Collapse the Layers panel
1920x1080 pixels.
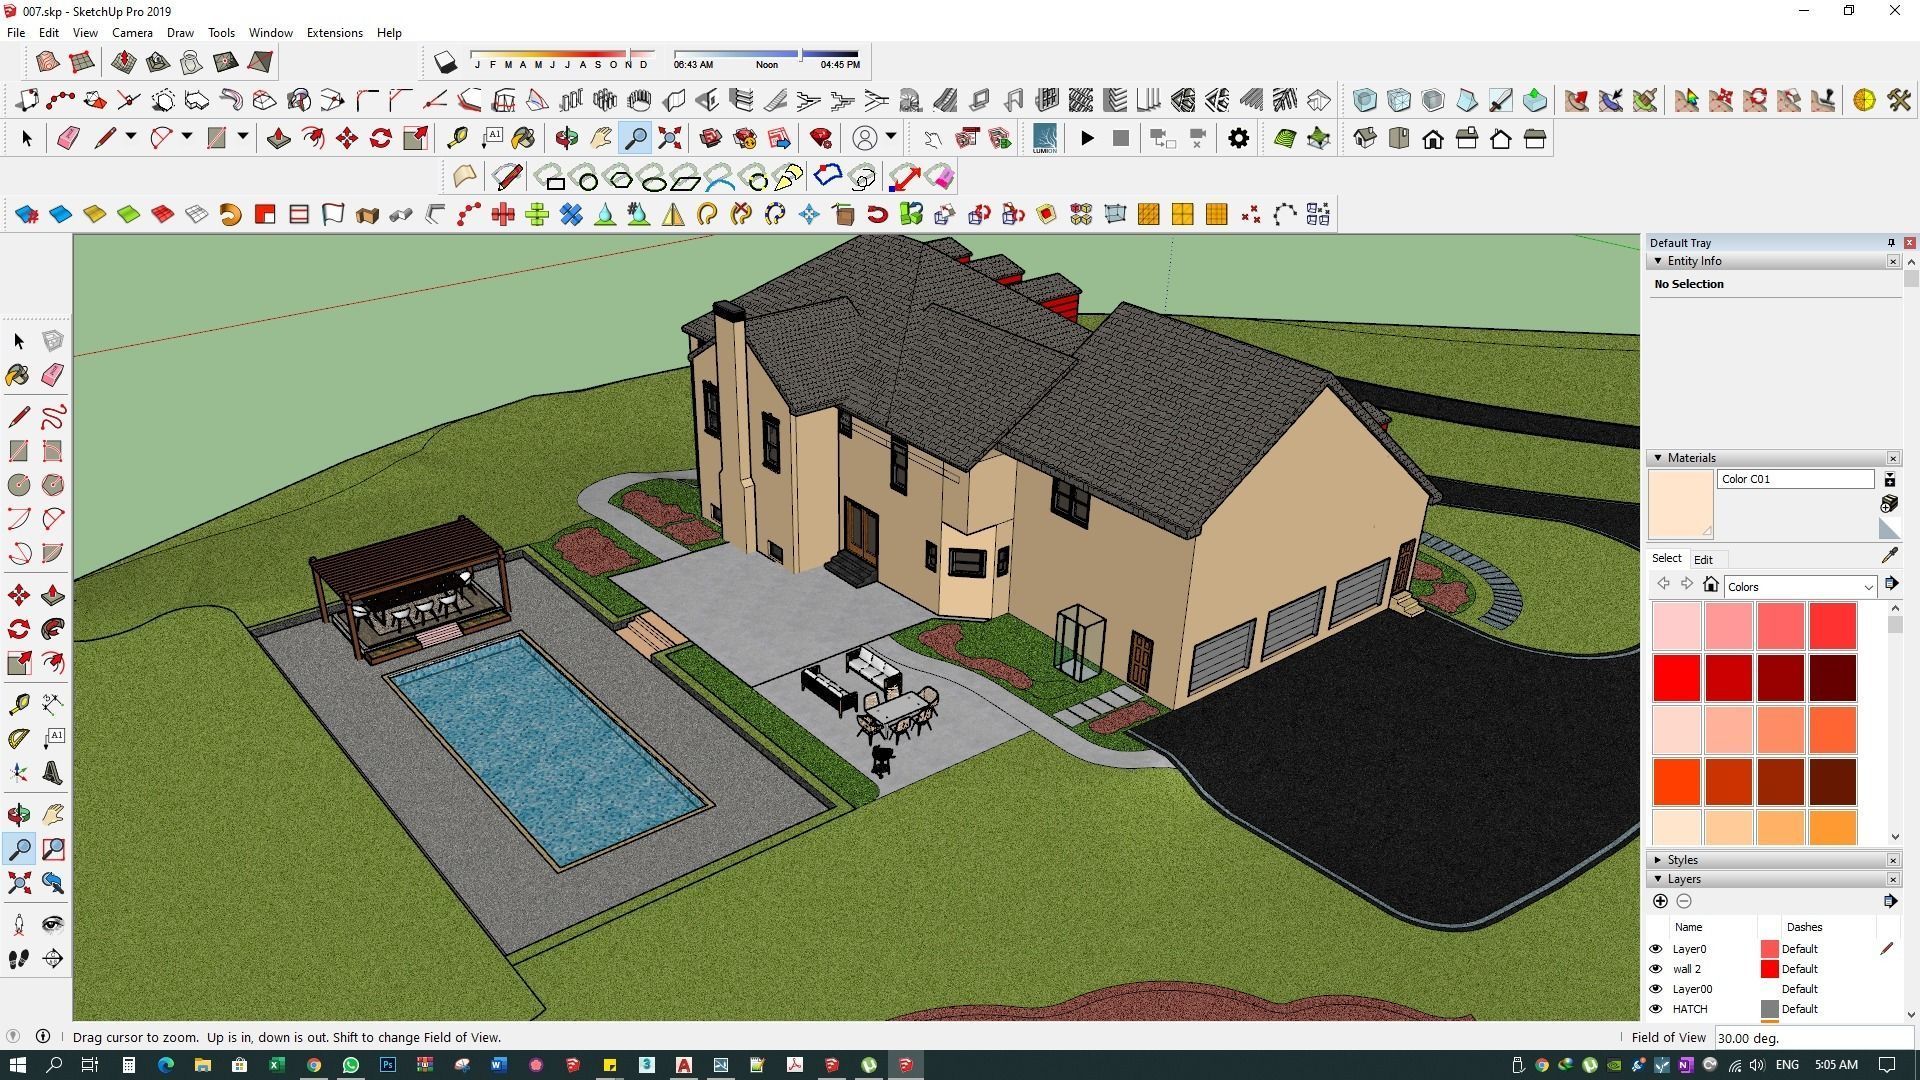1658,879
